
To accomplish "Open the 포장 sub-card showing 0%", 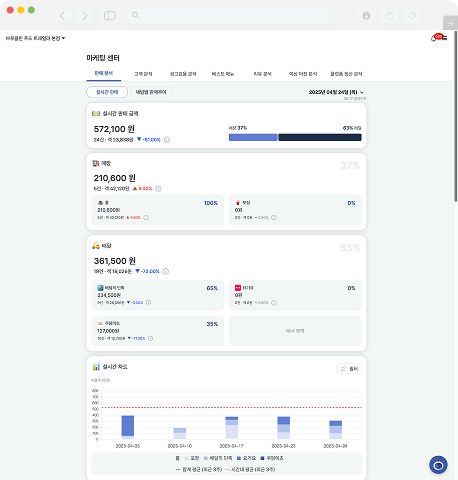I will [x=295, y=210].
